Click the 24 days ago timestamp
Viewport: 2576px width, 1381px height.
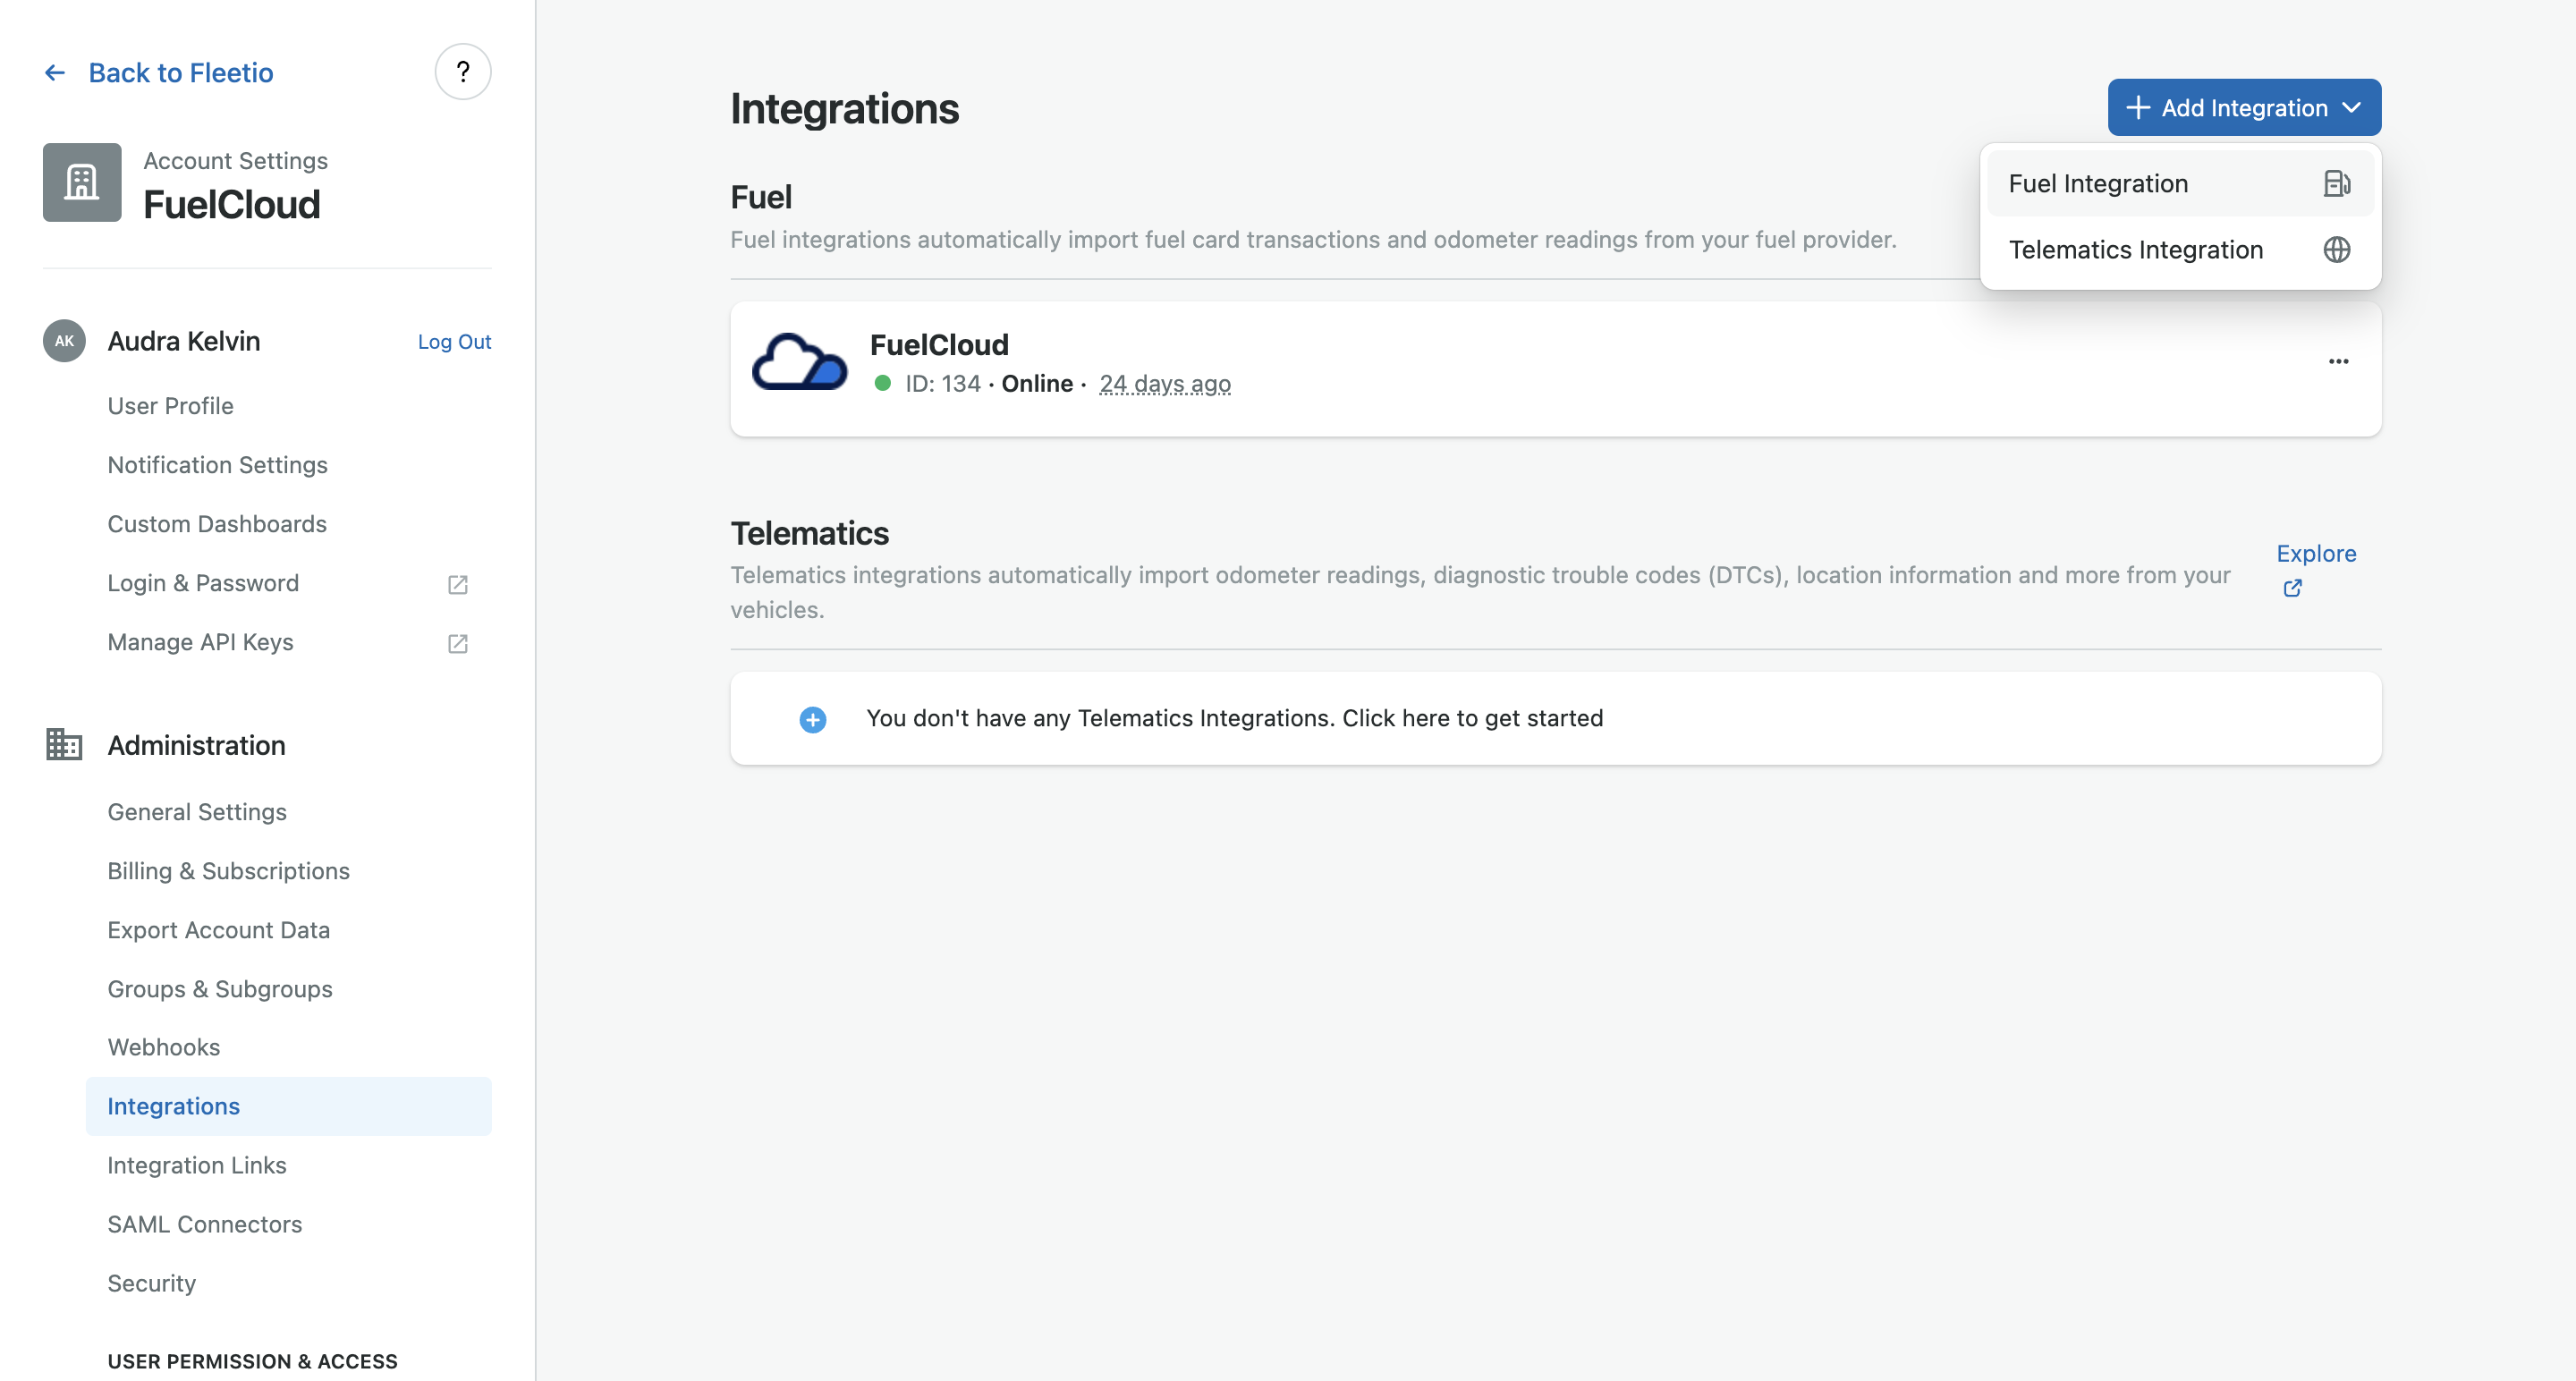[1165, 384]
